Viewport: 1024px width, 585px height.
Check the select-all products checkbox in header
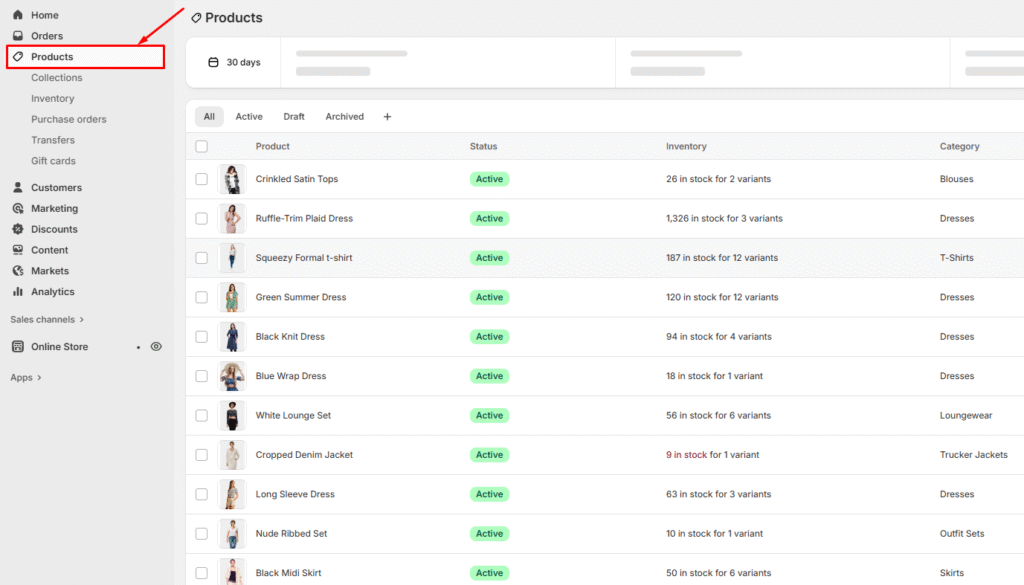(x=202, y=146)
